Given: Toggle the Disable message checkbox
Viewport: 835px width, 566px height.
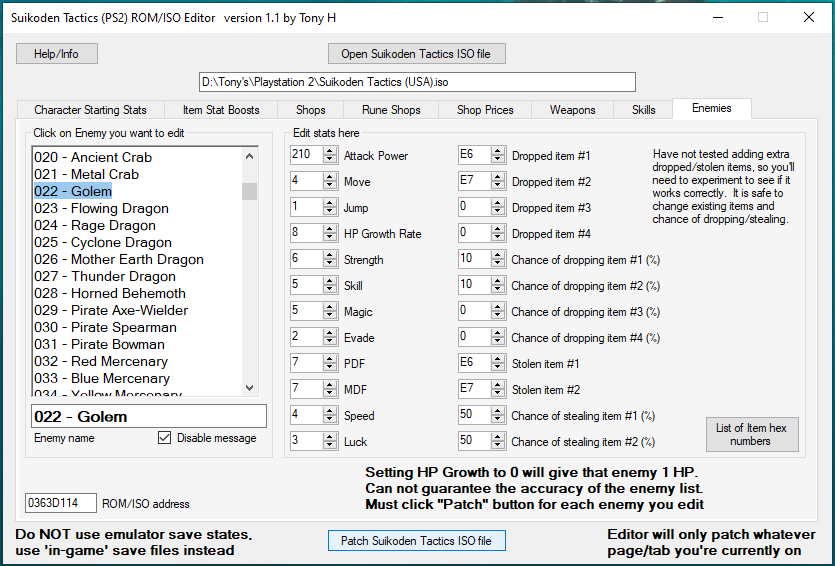Looking at the screenshot, I should pos(165,438).
